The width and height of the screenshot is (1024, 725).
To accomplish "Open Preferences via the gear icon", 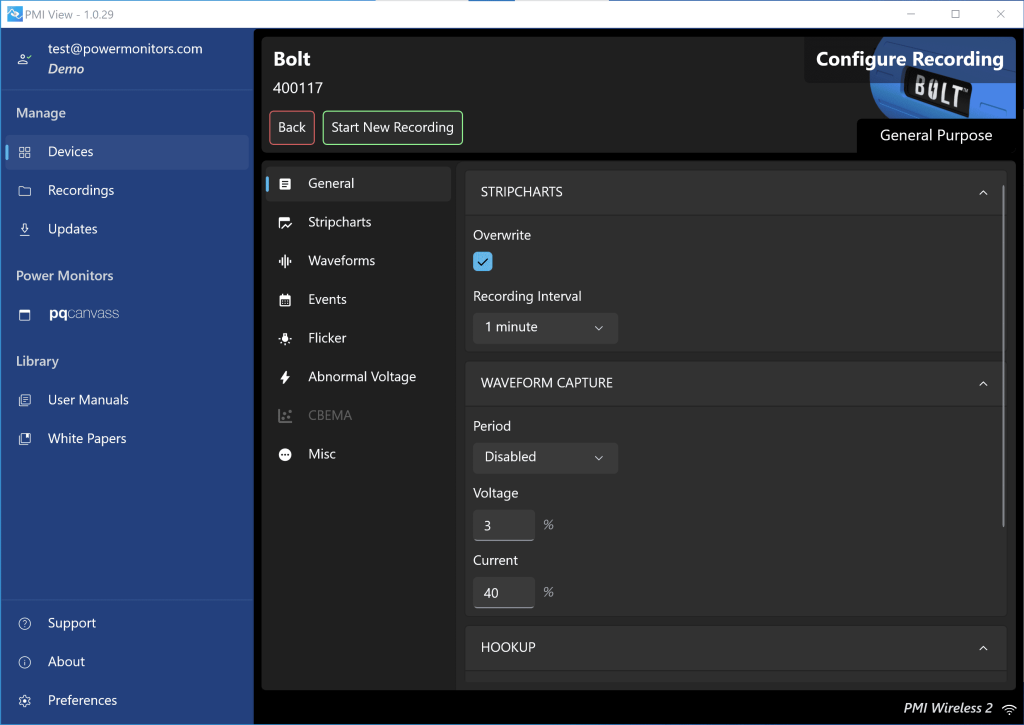I will tap(22, 700).
